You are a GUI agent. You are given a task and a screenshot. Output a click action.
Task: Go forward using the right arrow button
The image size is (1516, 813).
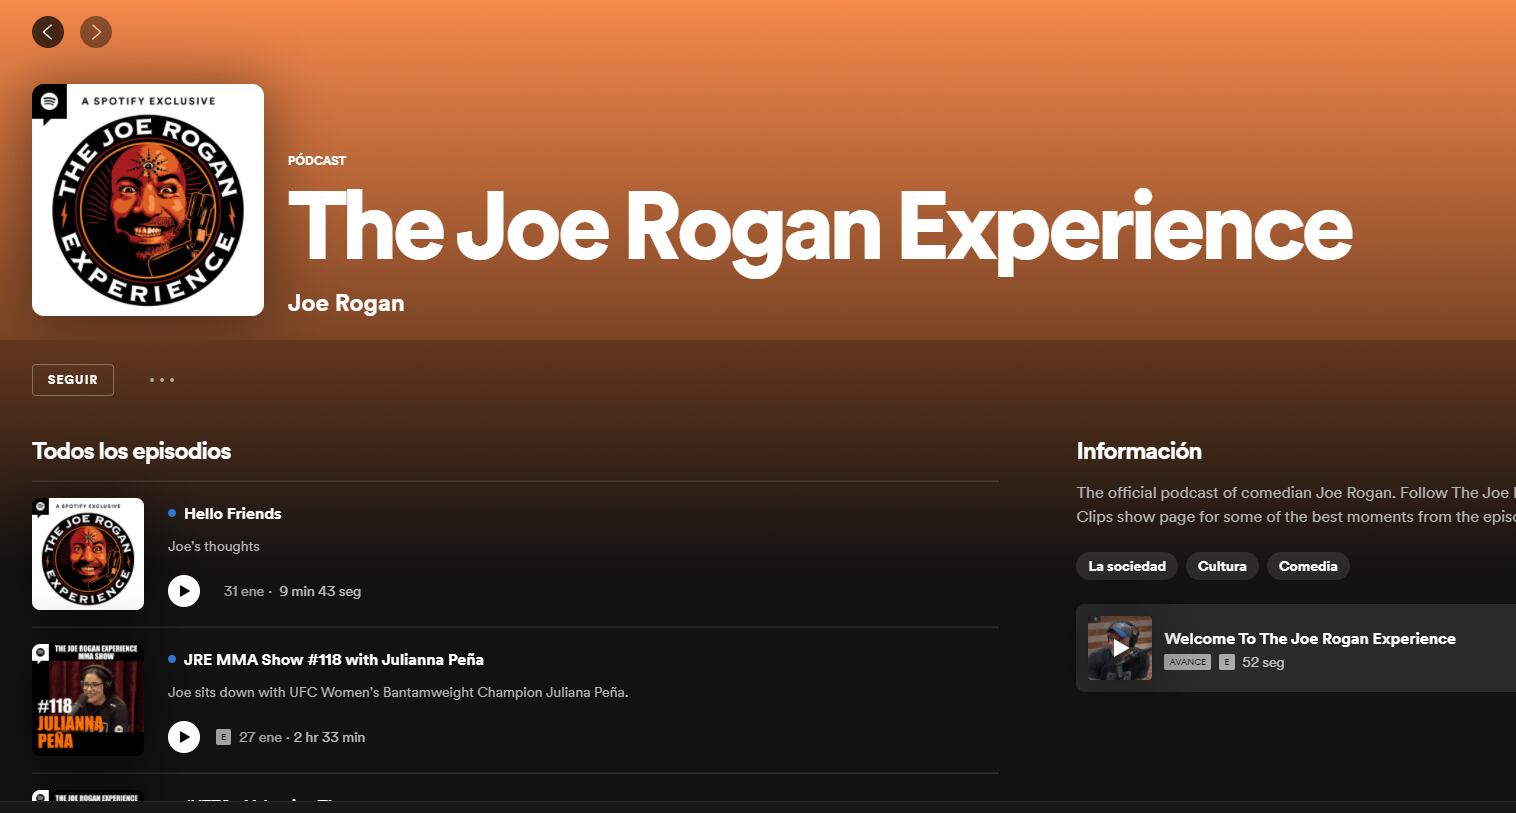(96, 32)
